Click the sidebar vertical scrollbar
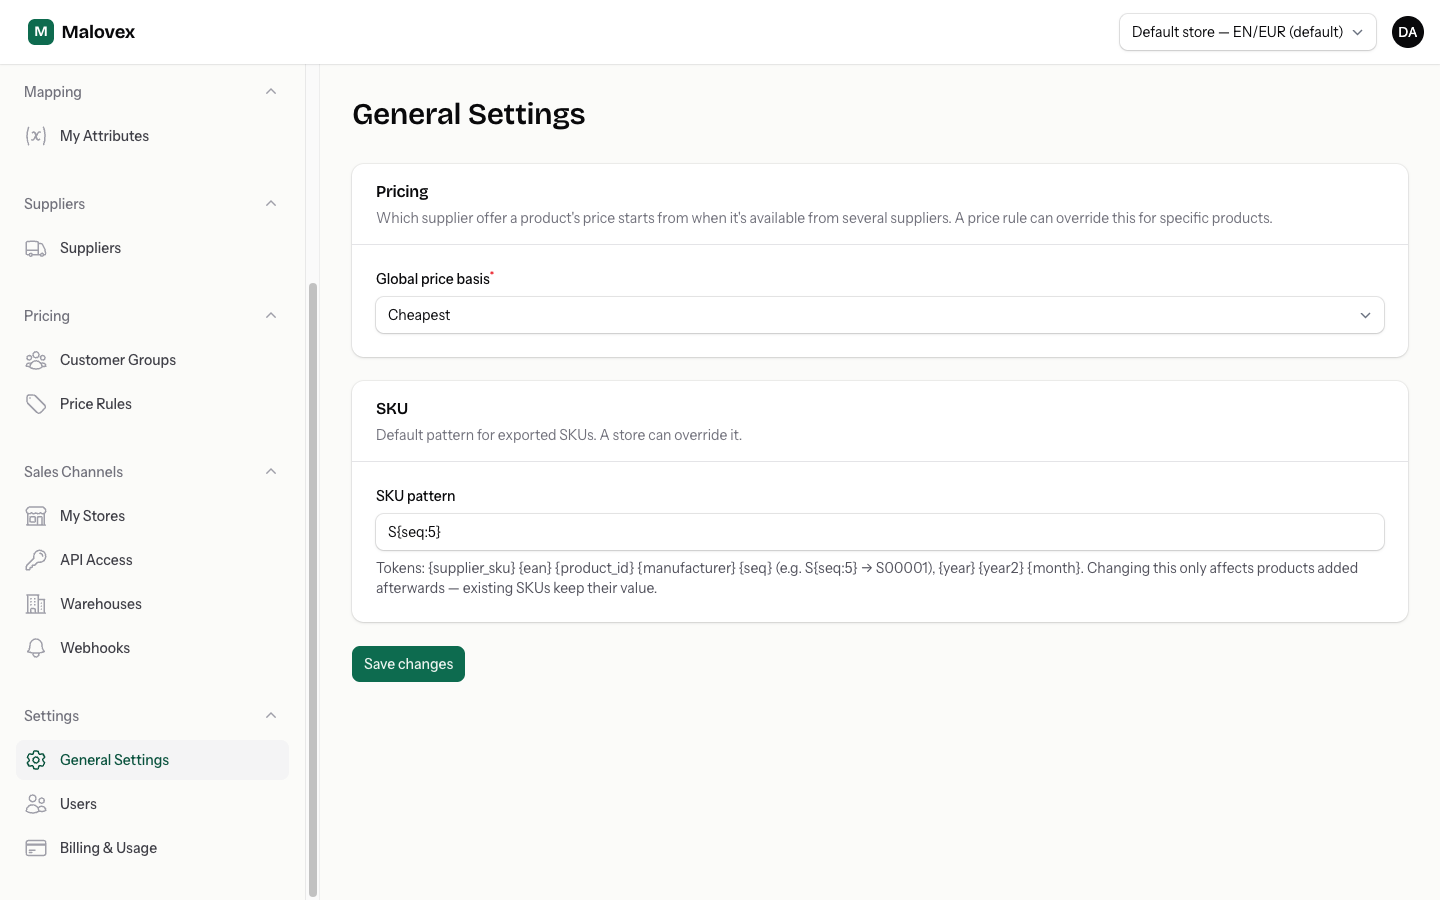Image resolution: width=1440 pixels, height=900 pixels. click(x=313, y=590)
